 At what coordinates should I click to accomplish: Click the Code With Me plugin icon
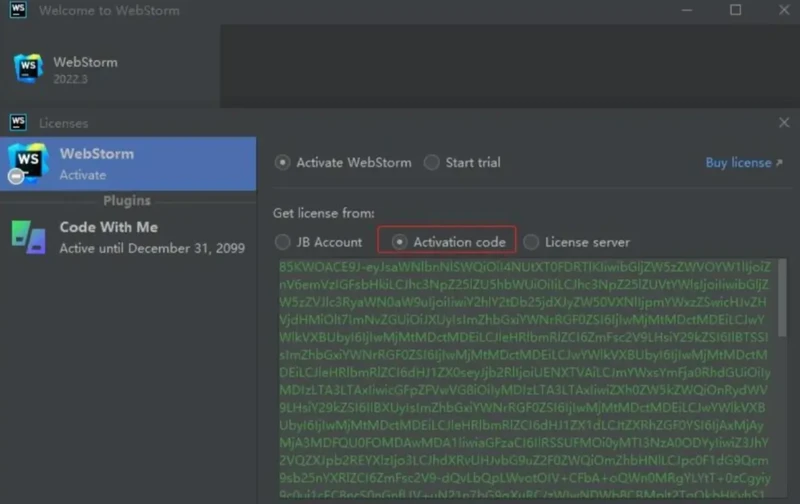(27, 236)
